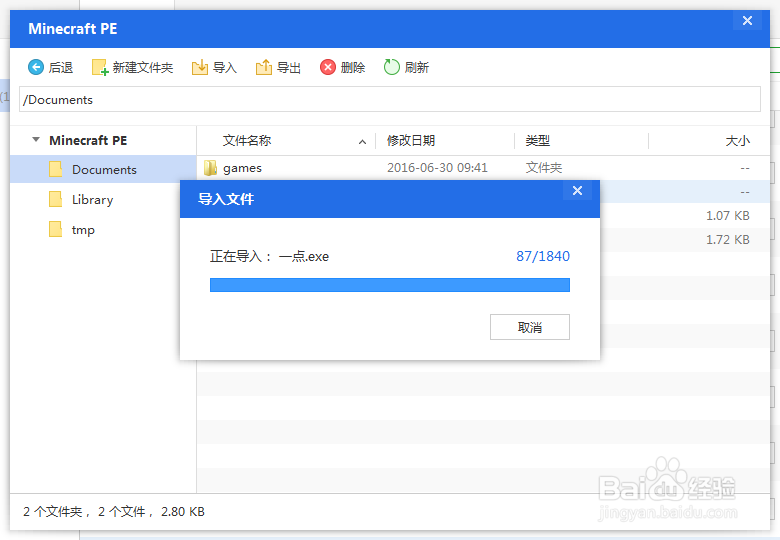Click the 1.07 KB size cell
The height and width of the screenshot is (540, 780).
point(728,216)
